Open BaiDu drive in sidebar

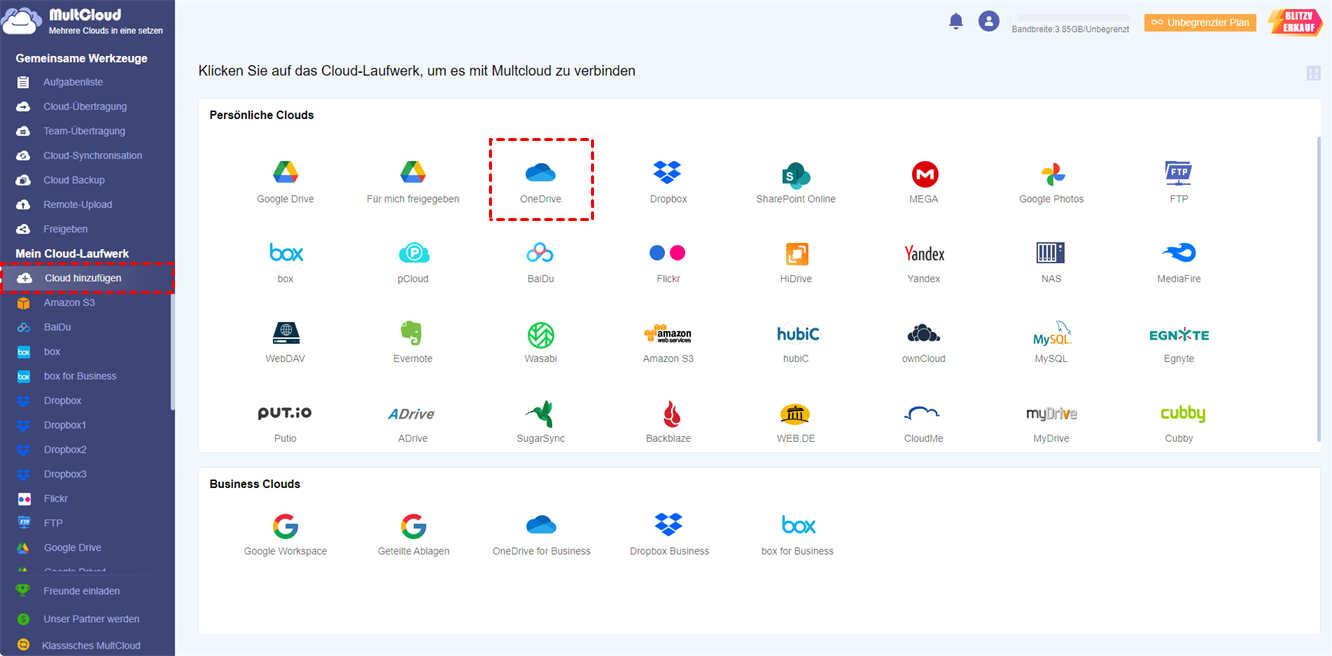pyautogui.click(x=58, y=327)
